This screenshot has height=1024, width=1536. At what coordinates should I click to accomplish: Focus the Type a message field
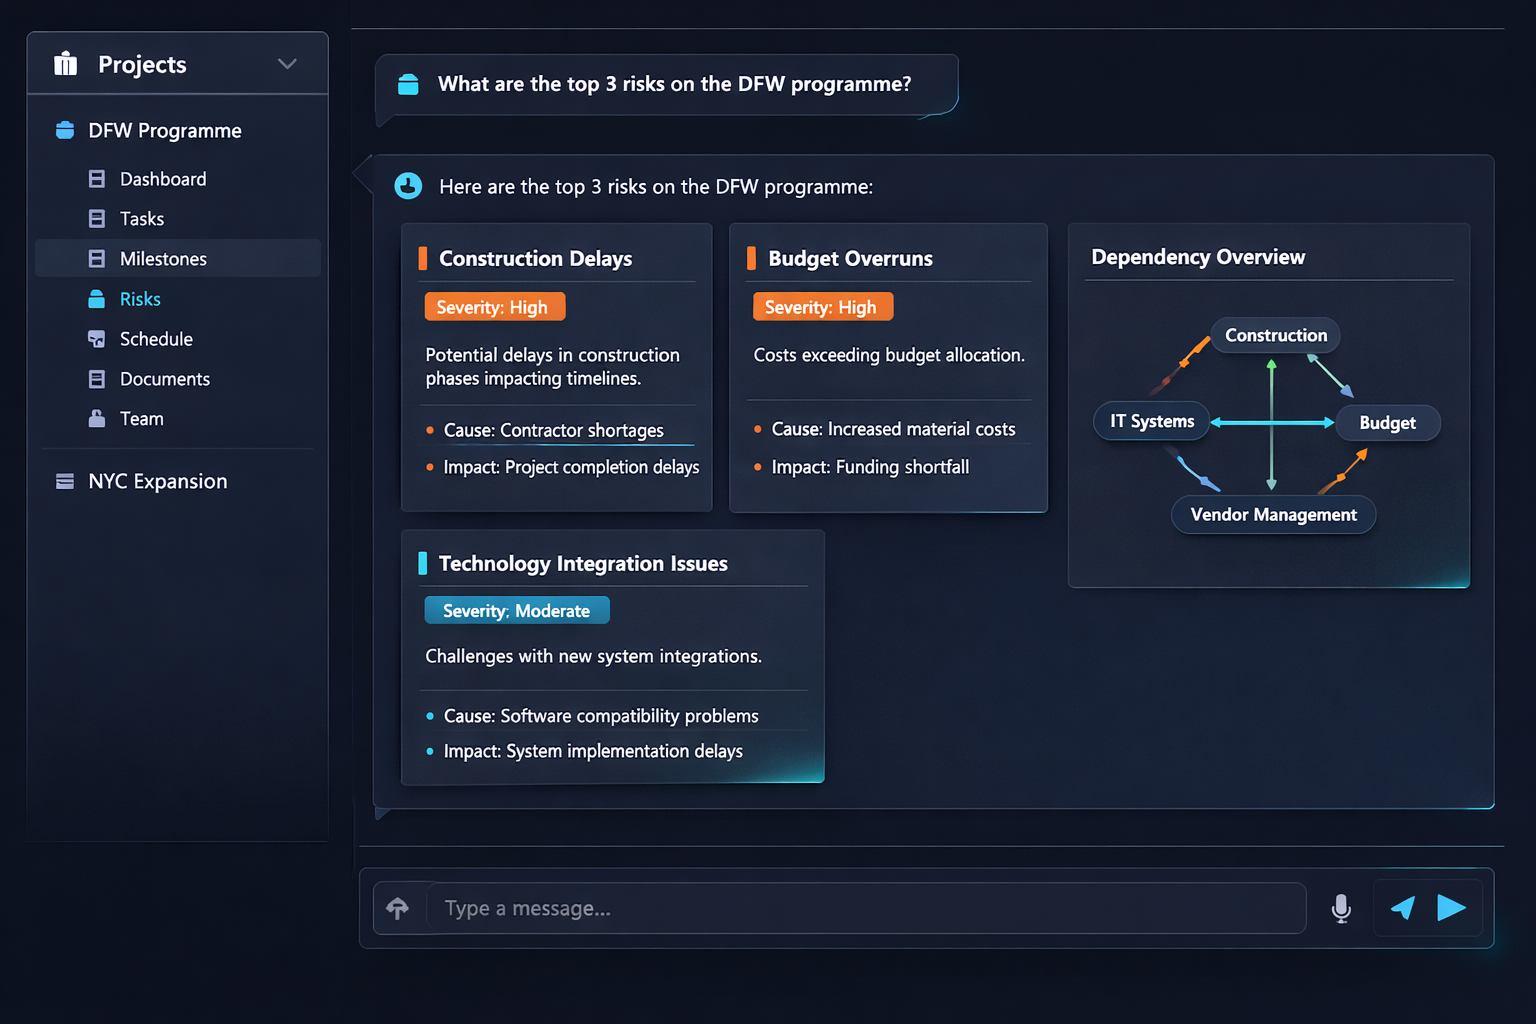pyautogui.click(x=866, y=908)
